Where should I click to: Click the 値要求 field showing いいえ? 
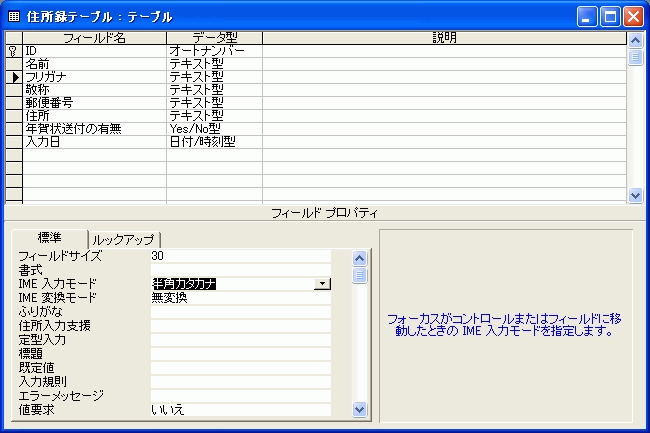241,410
